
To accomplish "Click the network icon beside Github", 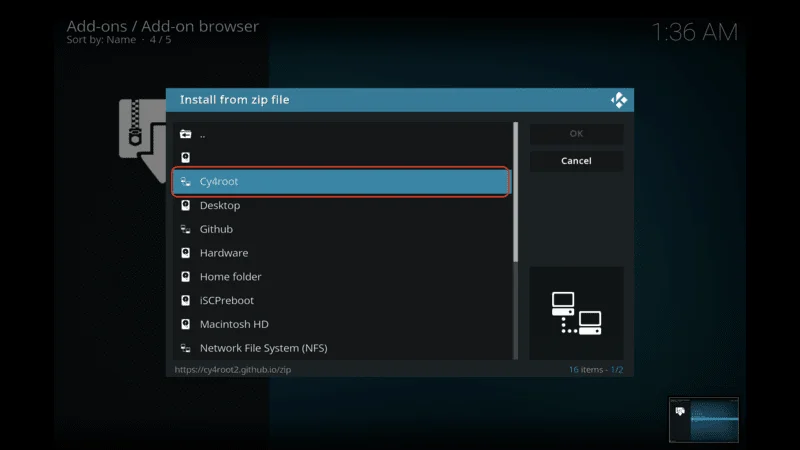I will [185, 229].
